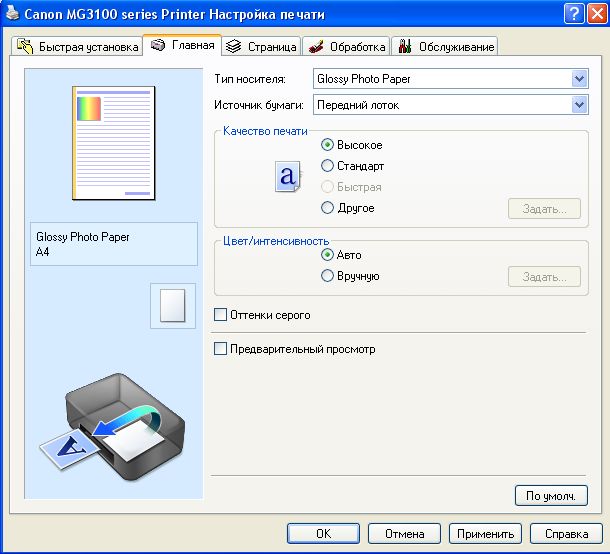This screenshot has height=554, width=610.
Task: Switch to the Обработка tab
Action: [346, 47]
